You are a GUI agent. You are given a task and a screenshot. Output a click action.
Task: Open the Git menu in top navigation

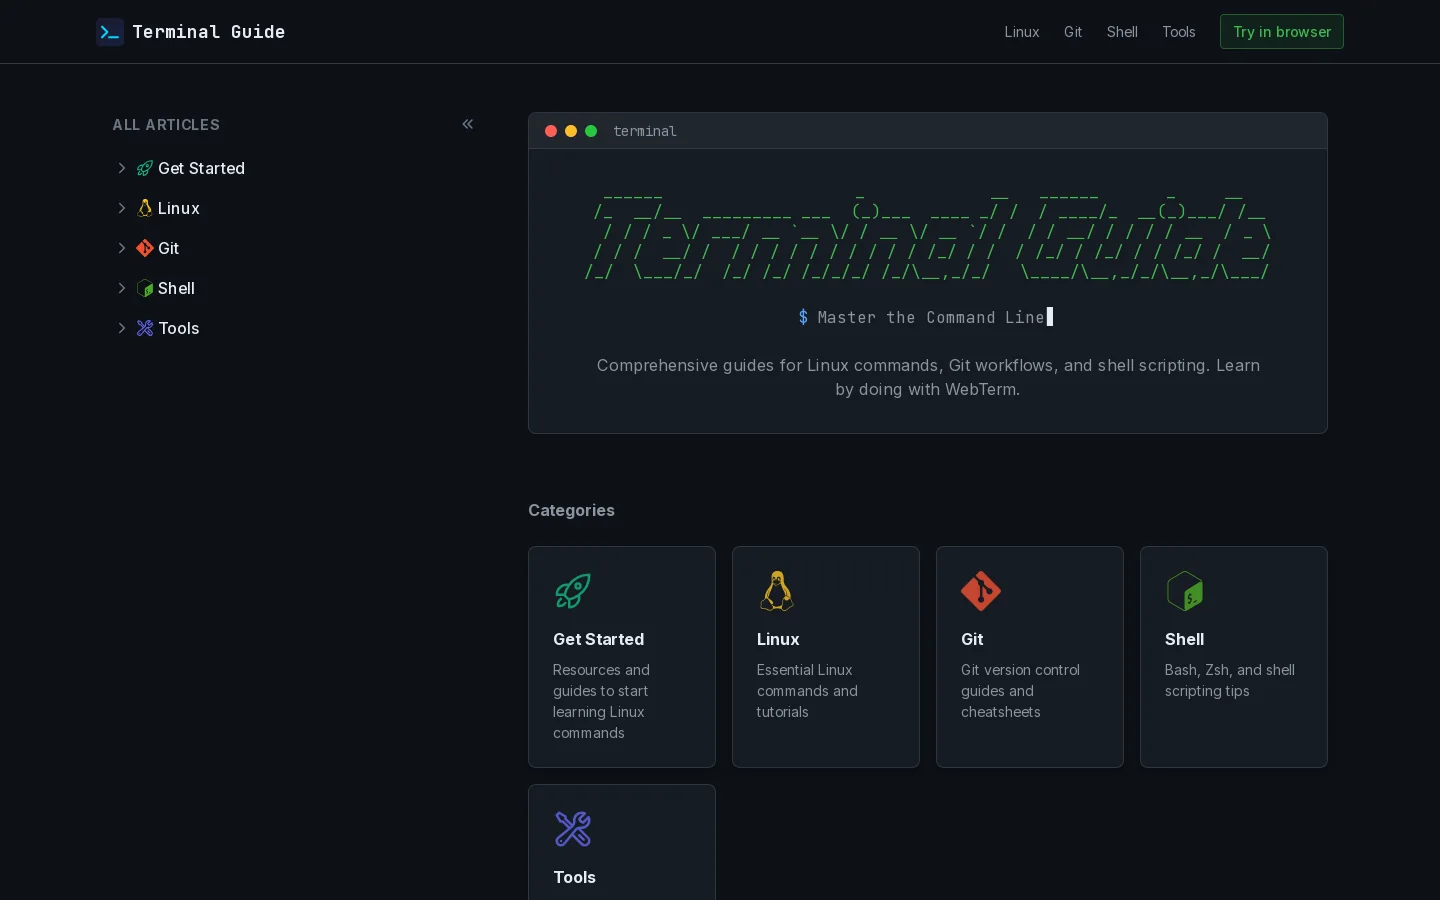1073,32
